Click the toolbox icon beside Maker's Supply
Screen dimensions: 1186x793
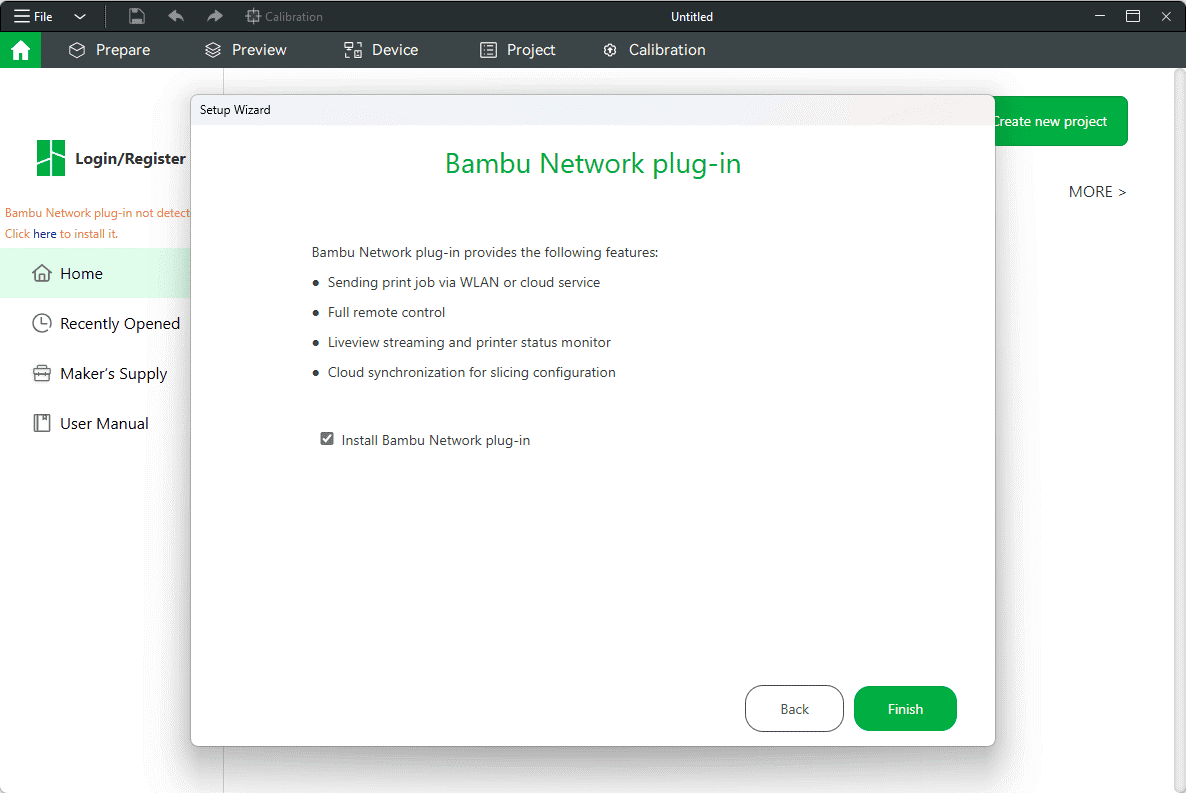tap(41, 373)
